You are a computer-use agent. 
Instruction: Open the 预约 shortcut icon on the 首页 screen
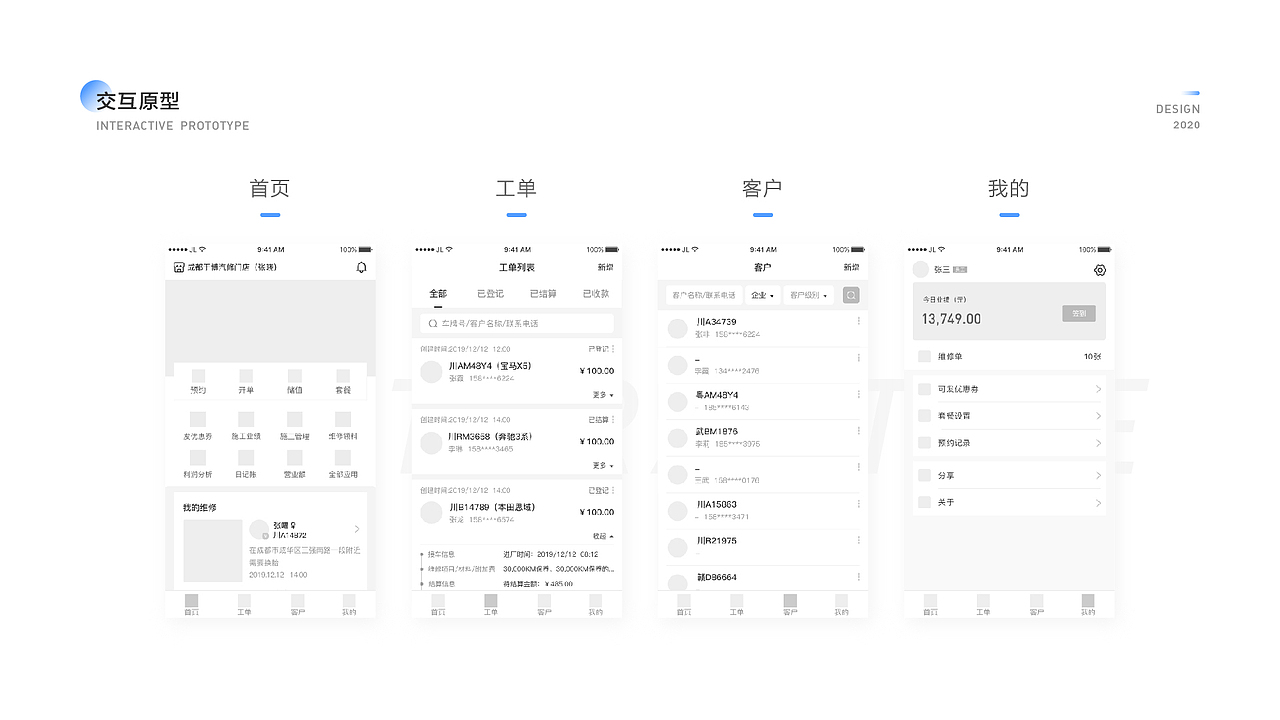point(198,376)
